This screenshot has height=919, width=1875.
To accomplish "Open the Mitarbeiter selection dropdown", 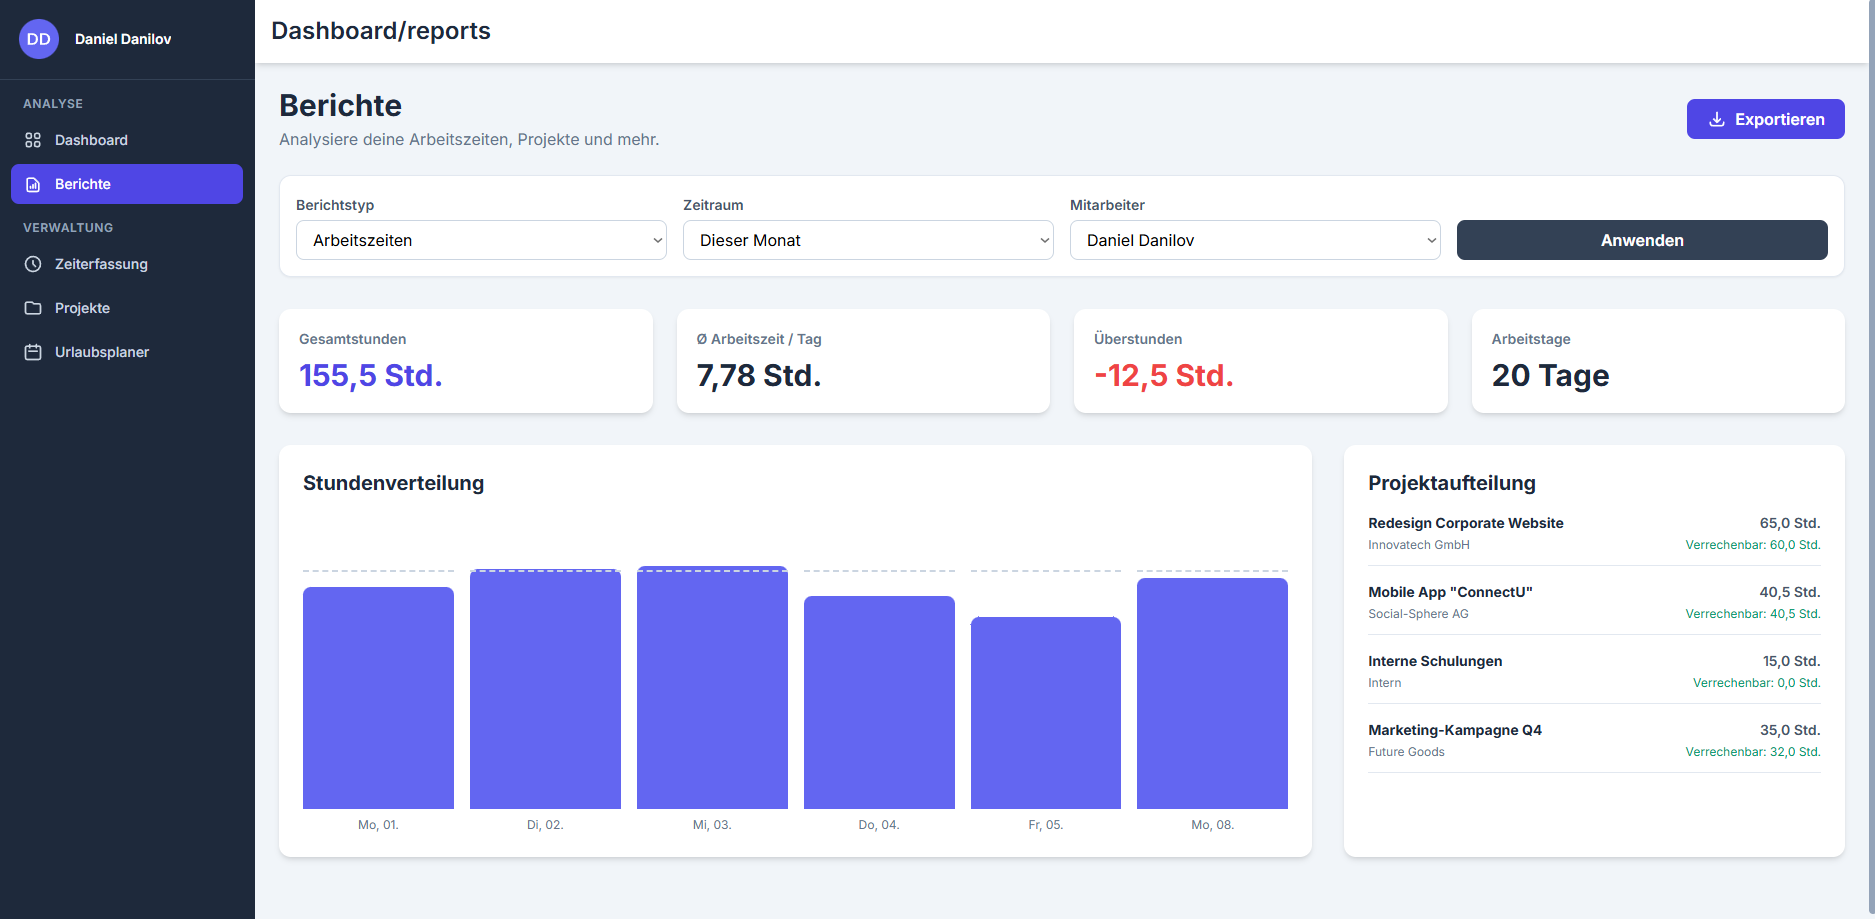I will pos(1254,240).
